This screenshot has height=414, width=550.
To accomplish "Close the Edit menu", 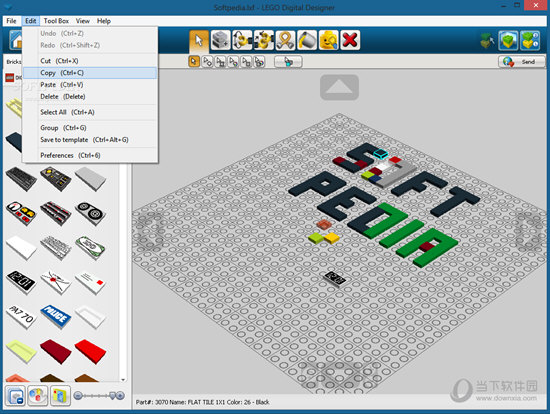I will coord(31,21).
